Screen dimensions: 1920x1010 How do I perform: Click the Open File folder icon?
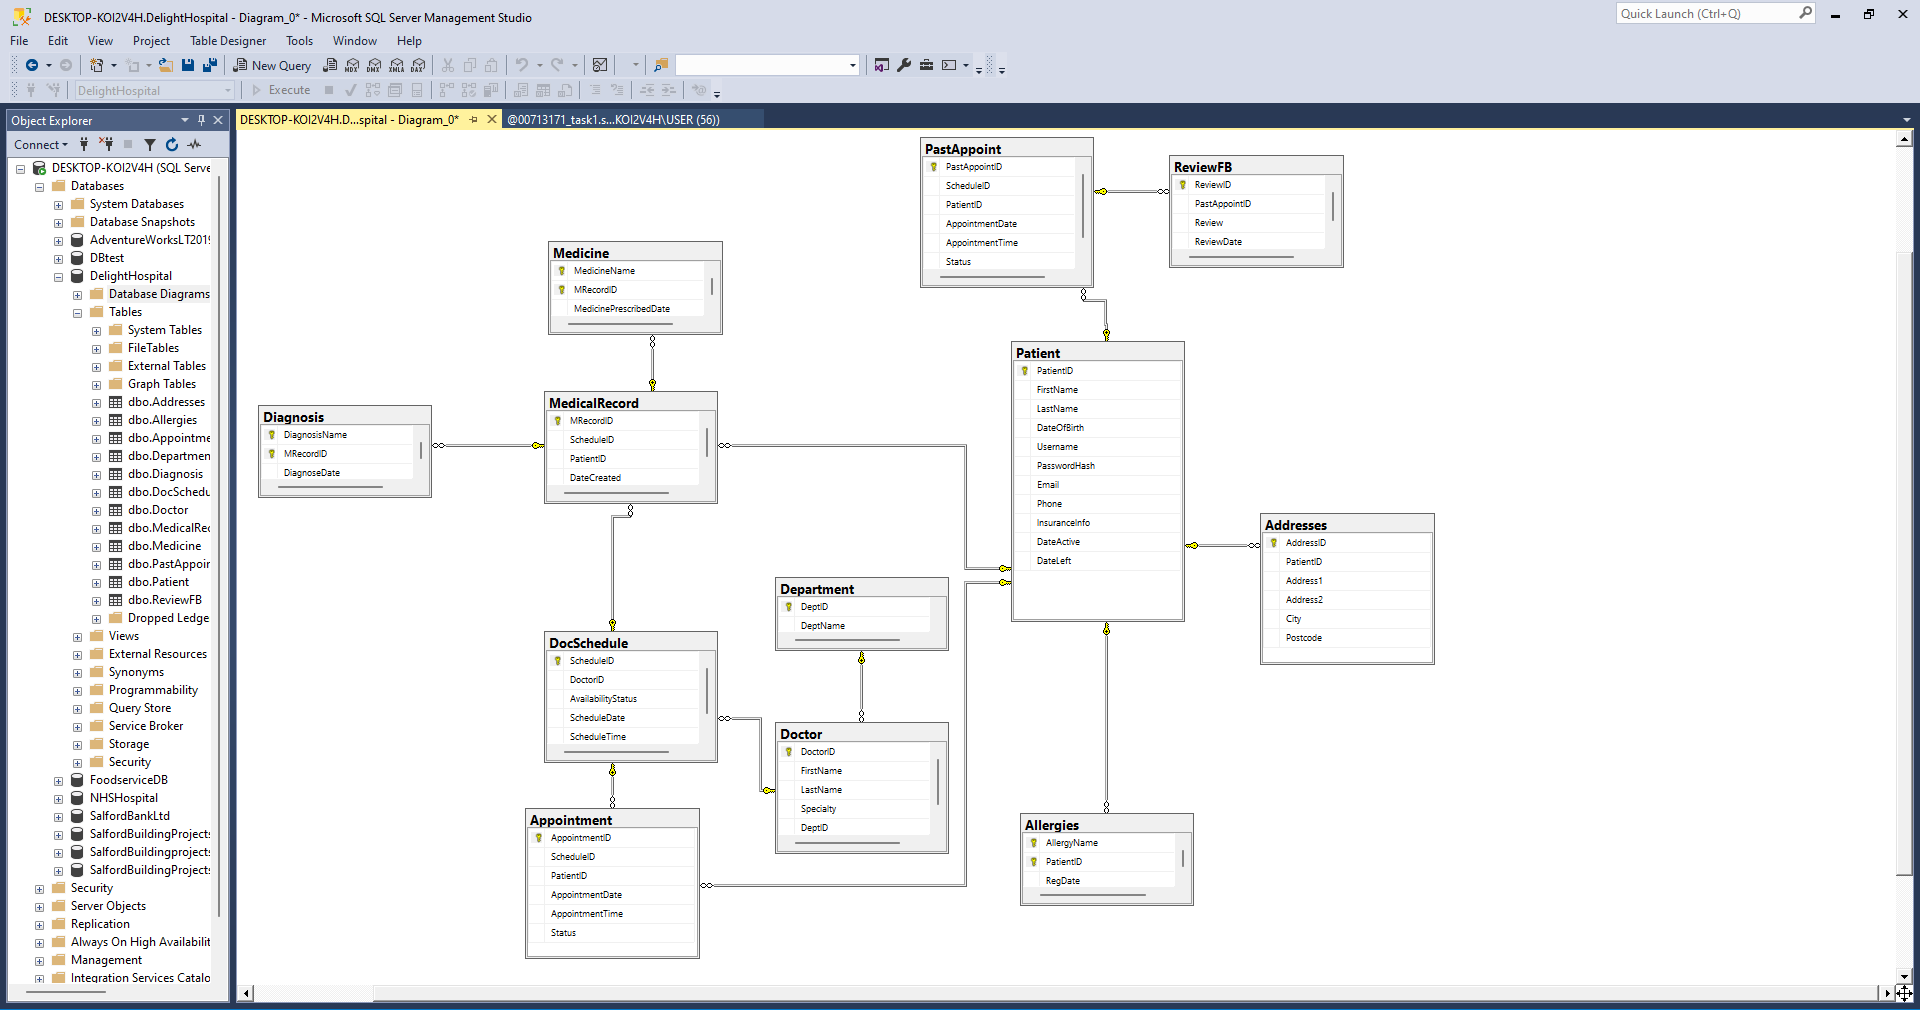click(166, 65)
